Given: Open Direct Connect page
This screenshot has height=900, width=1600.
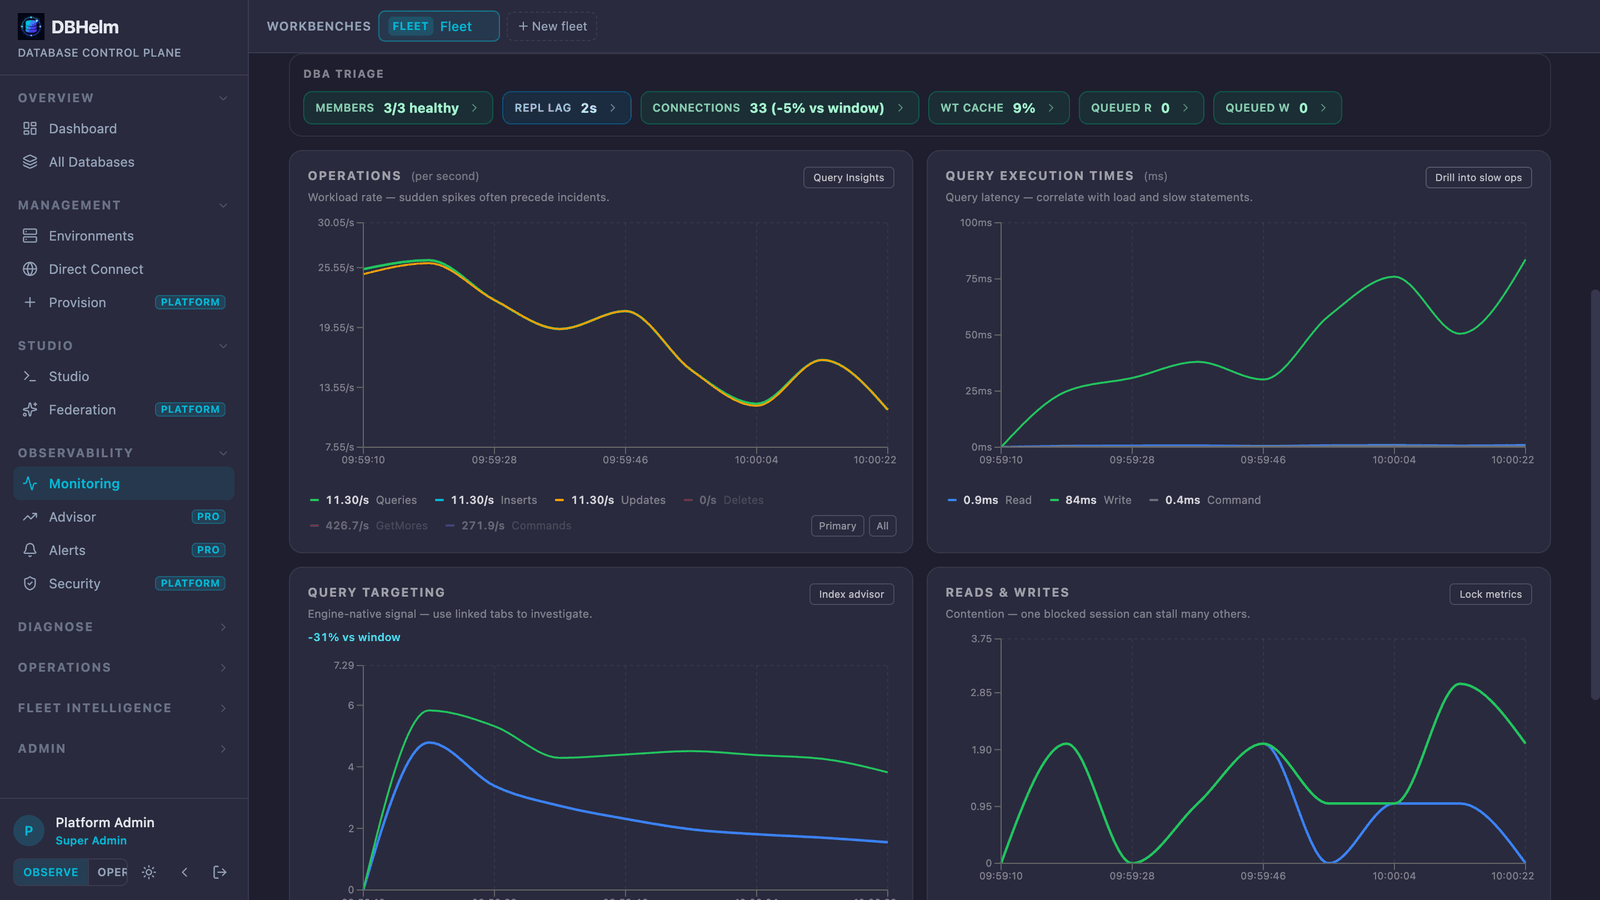Looking at the screenshot, I should [124, 269].
